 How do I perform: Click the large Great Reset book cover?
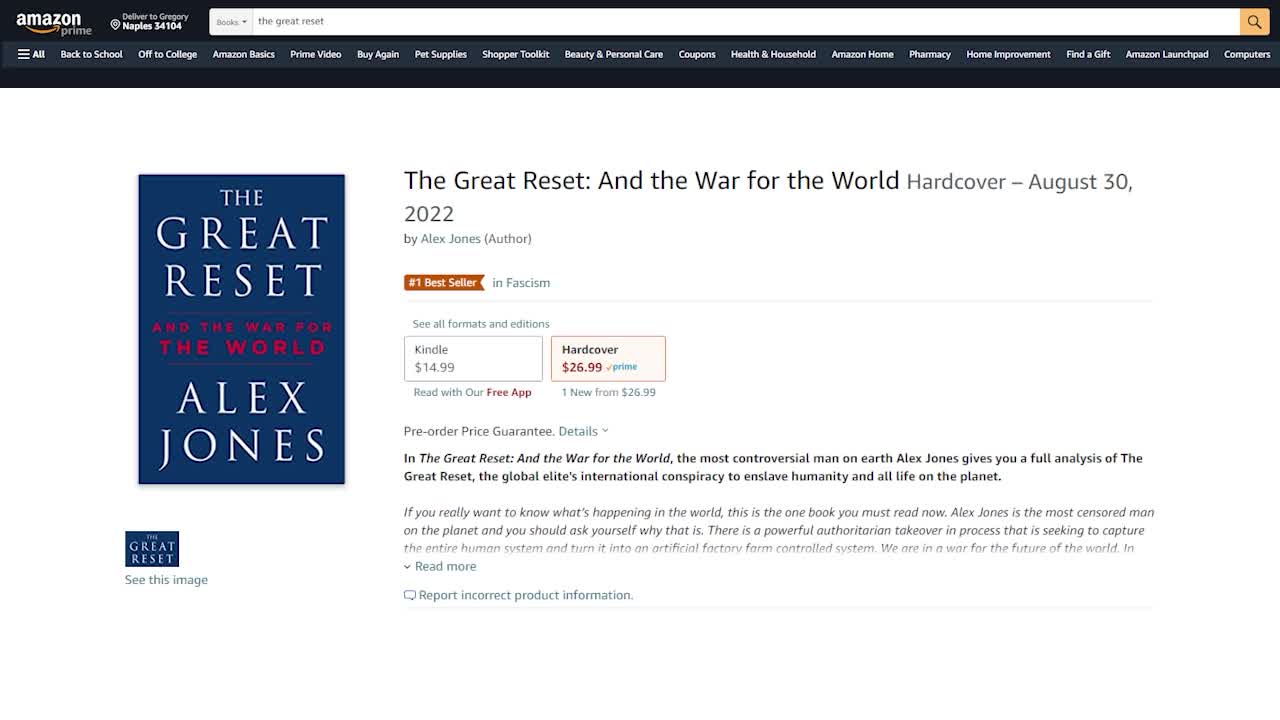pos(241,329)
